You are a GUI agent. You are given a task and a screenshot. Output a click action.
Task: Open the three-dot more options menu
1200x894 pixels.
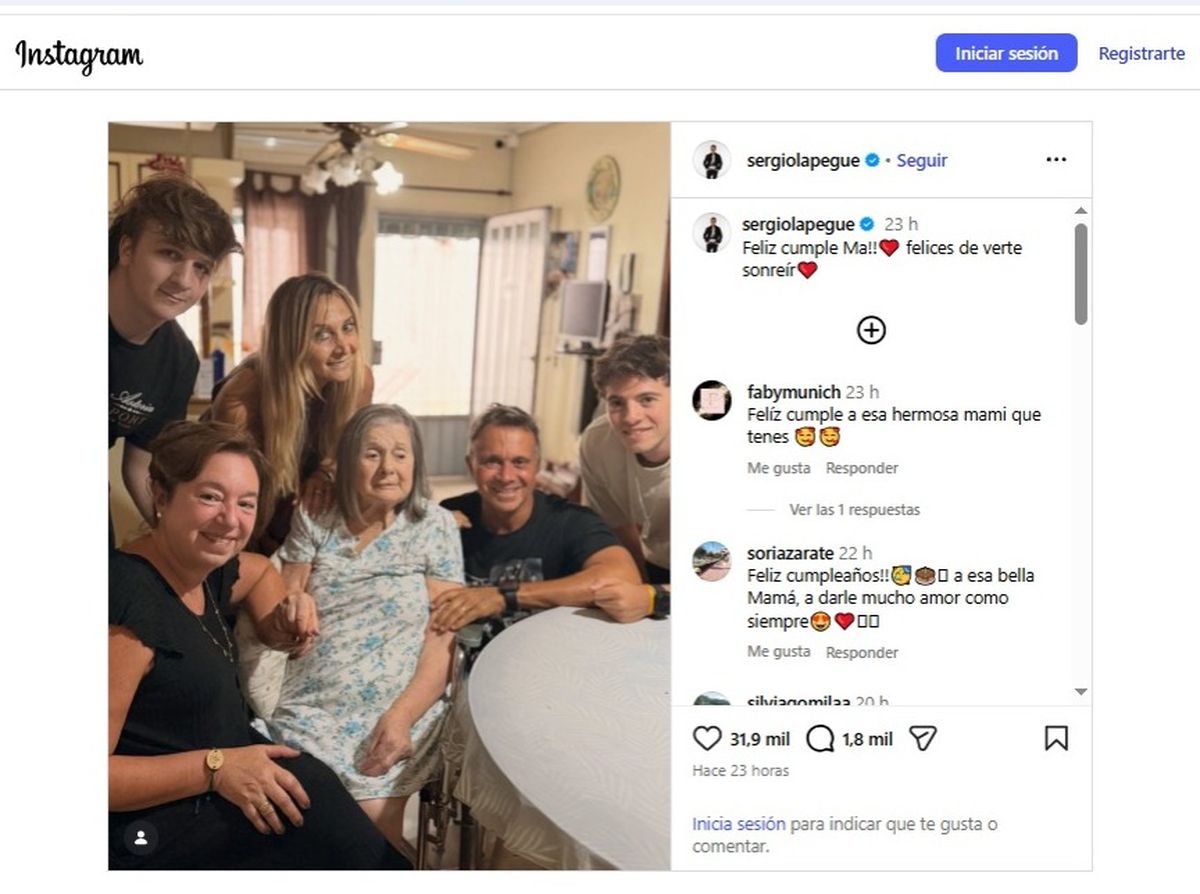coord(1056,160)
